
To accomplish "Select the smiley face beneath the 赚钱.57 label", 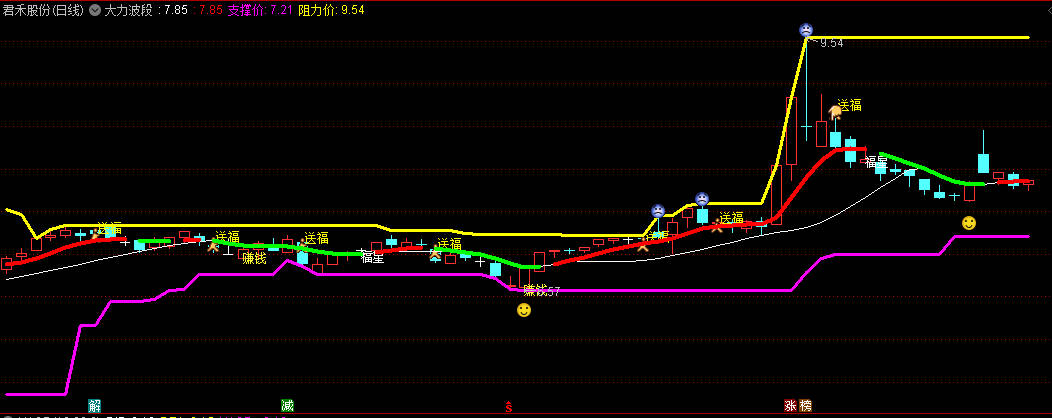I will pos(524,310).
